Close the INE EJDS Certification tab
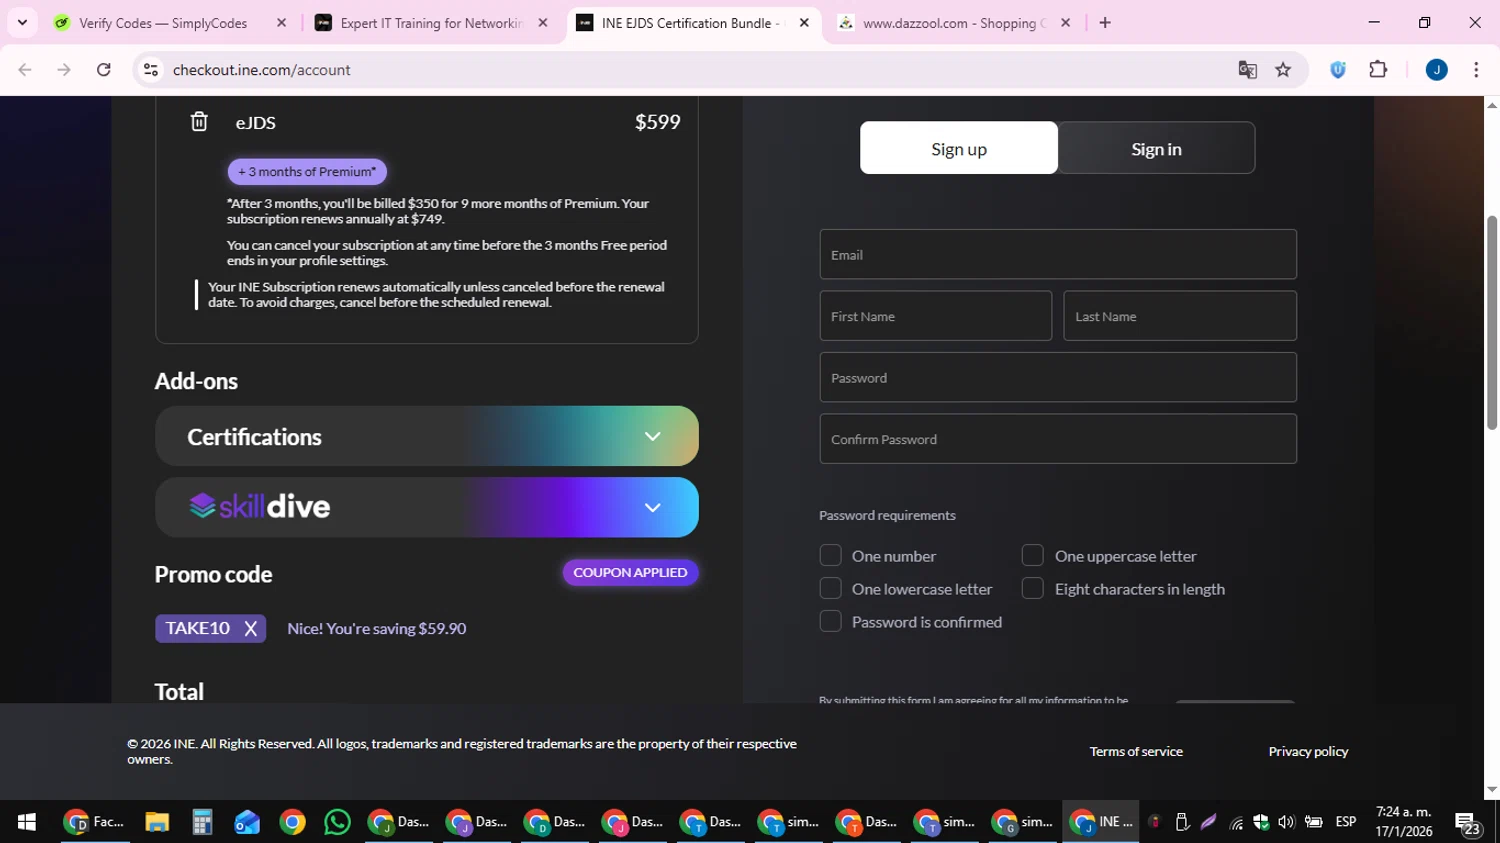This screenshot has height=843, width=1500. (804, 23)
